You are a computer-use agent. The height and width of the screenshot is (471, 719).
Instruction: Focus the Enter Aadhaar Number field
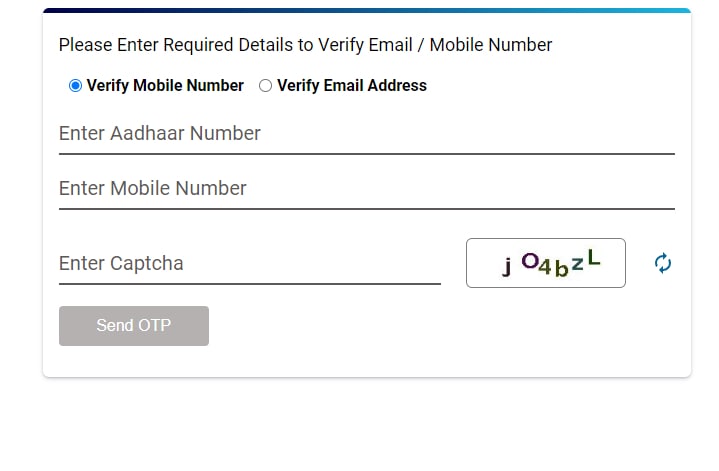[x=367, y=134]
